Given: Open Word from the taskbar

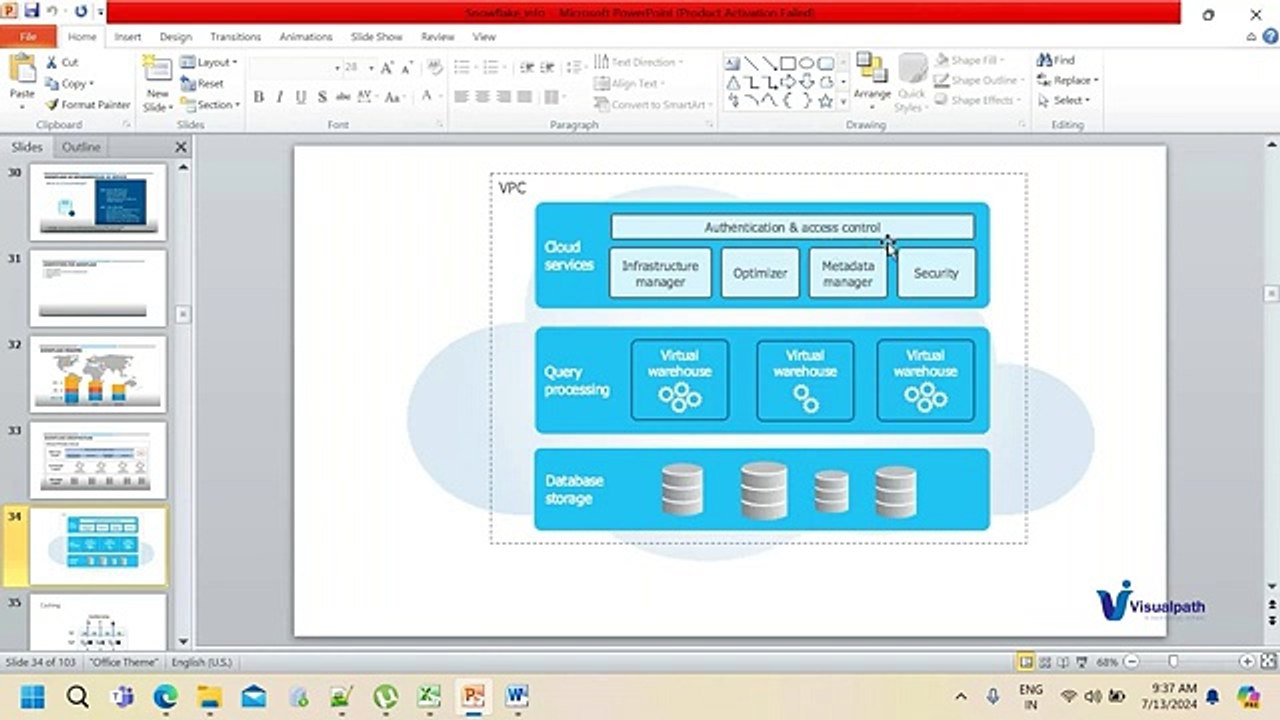Looking at the screenshot, I should click(517, 696).
